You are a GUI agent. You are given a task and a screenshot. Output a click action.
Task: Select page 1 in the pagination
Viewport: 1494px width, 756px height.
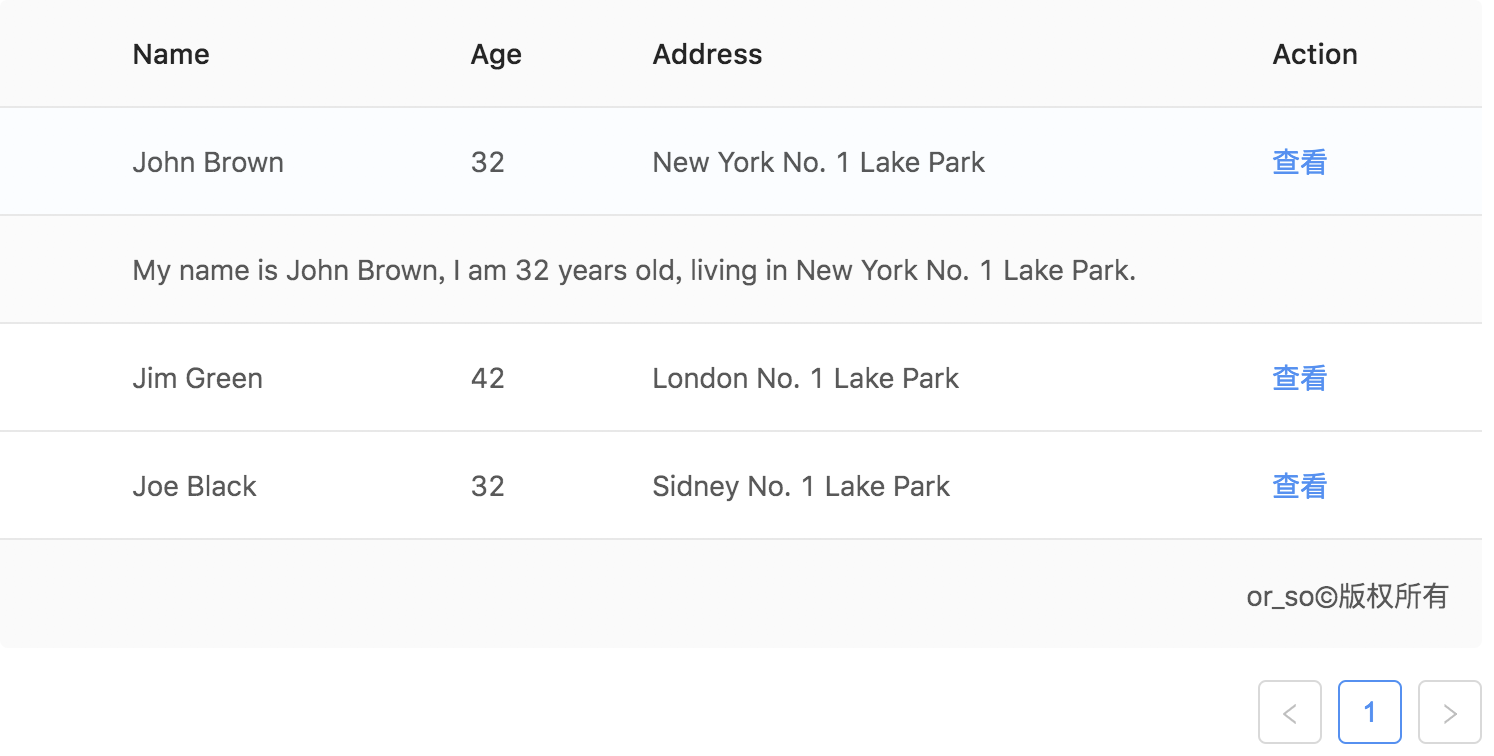[x=1369, y=713]
